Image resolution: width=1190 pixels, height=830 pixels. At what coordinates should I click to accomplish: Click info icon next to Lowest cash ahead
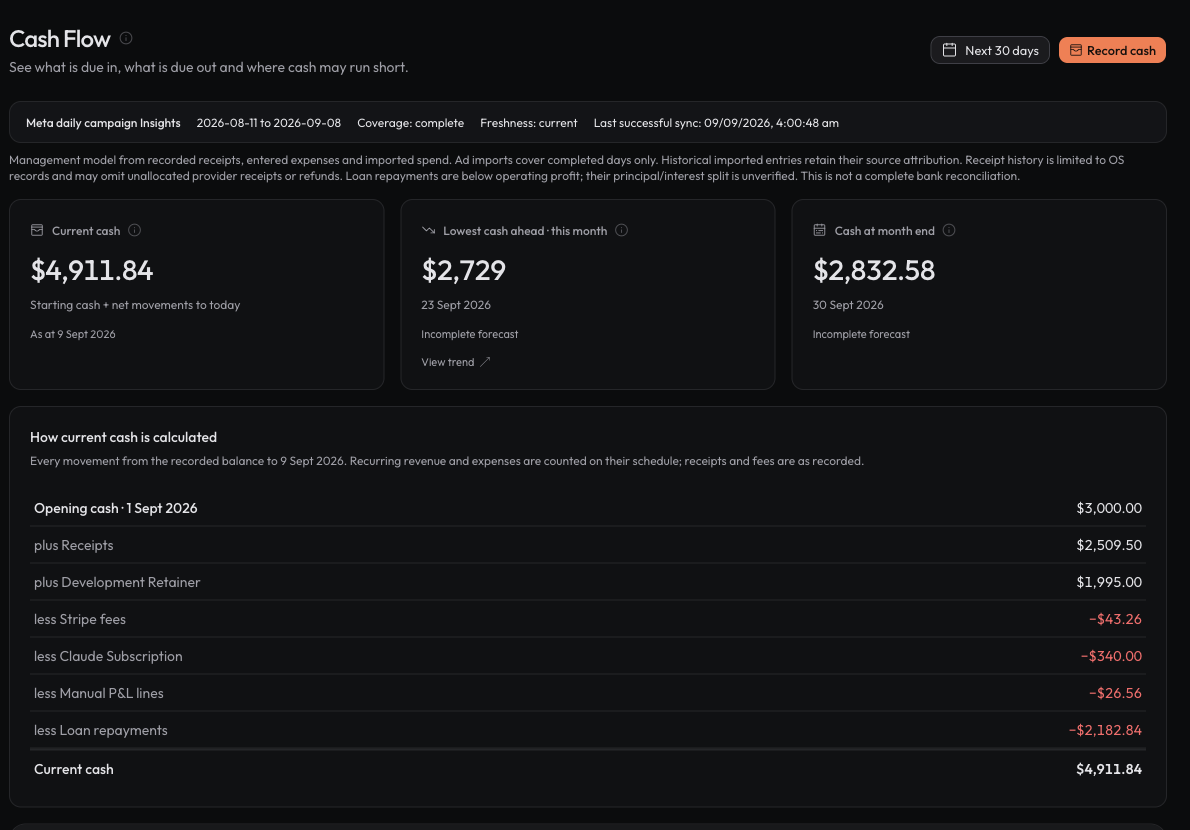pyautogui.click(x=622, y=230)
